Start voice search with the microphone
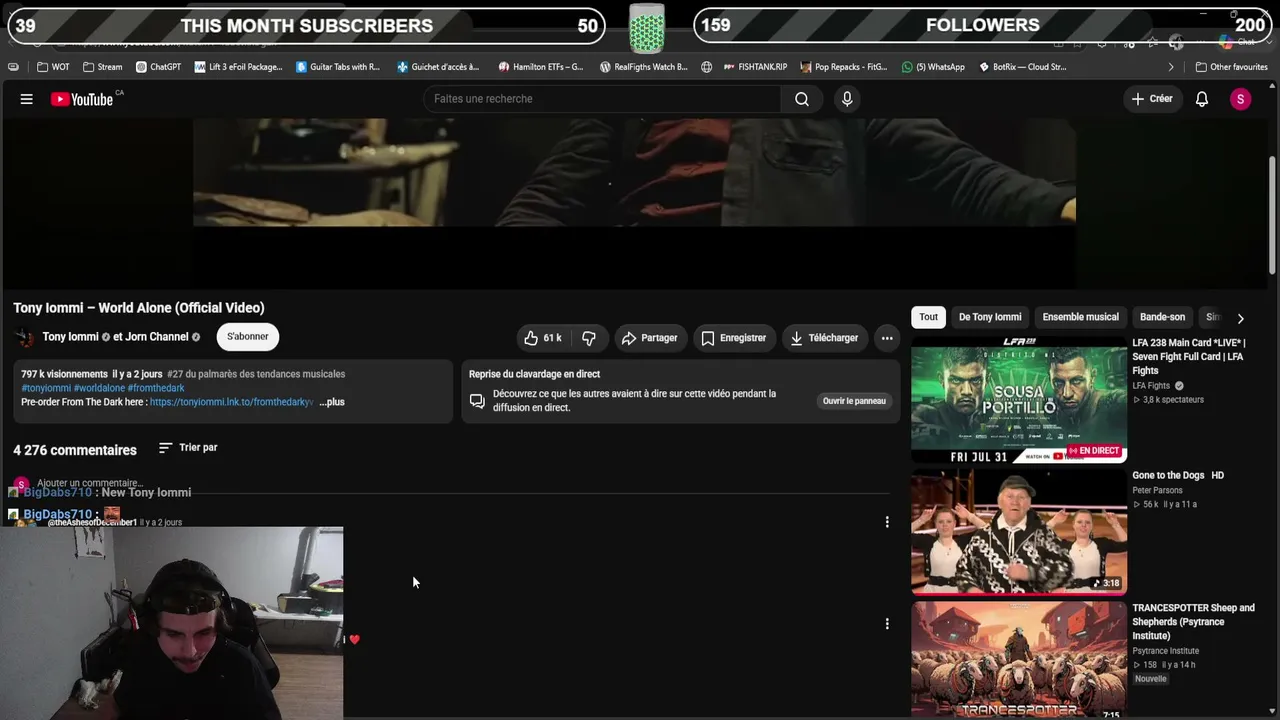Viewport: 1280px width, 720px height. pos(847,99)
